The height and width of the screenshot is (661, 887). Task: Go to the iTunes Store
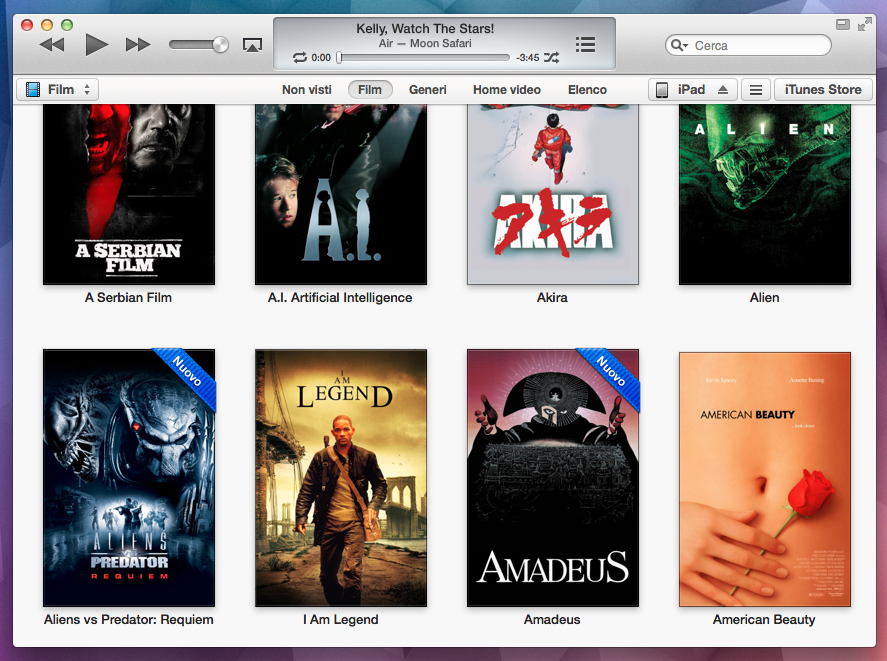tap(823, 89)
